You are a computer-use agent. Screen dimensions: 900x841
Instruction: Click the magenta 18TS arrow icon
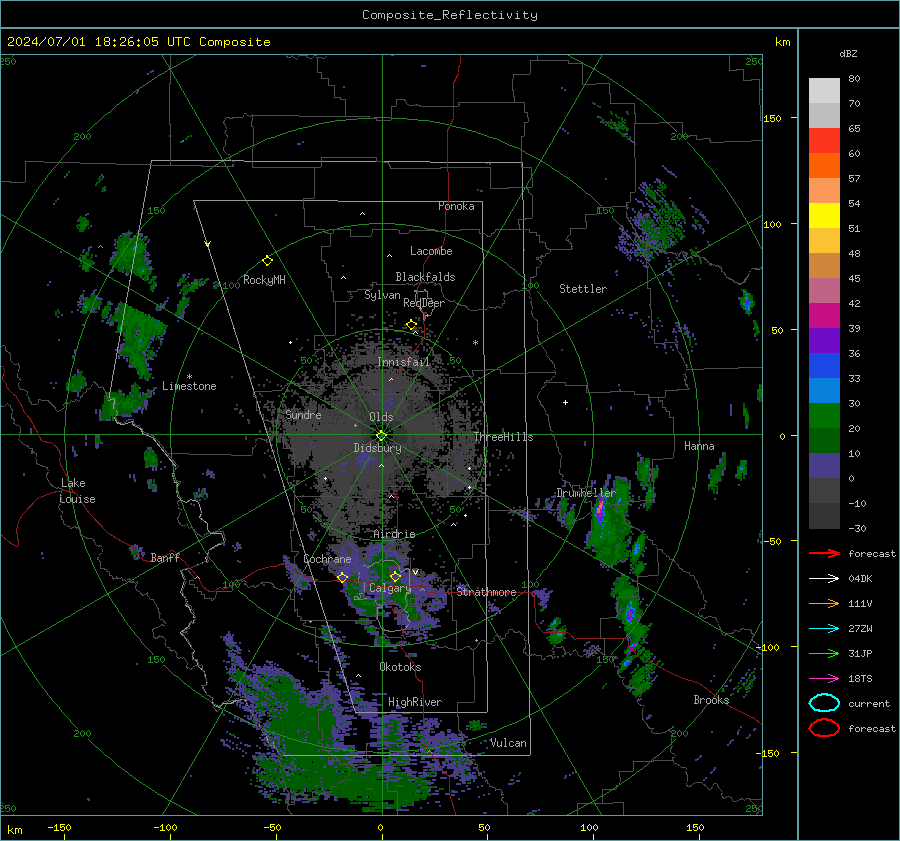click(824, 679)
